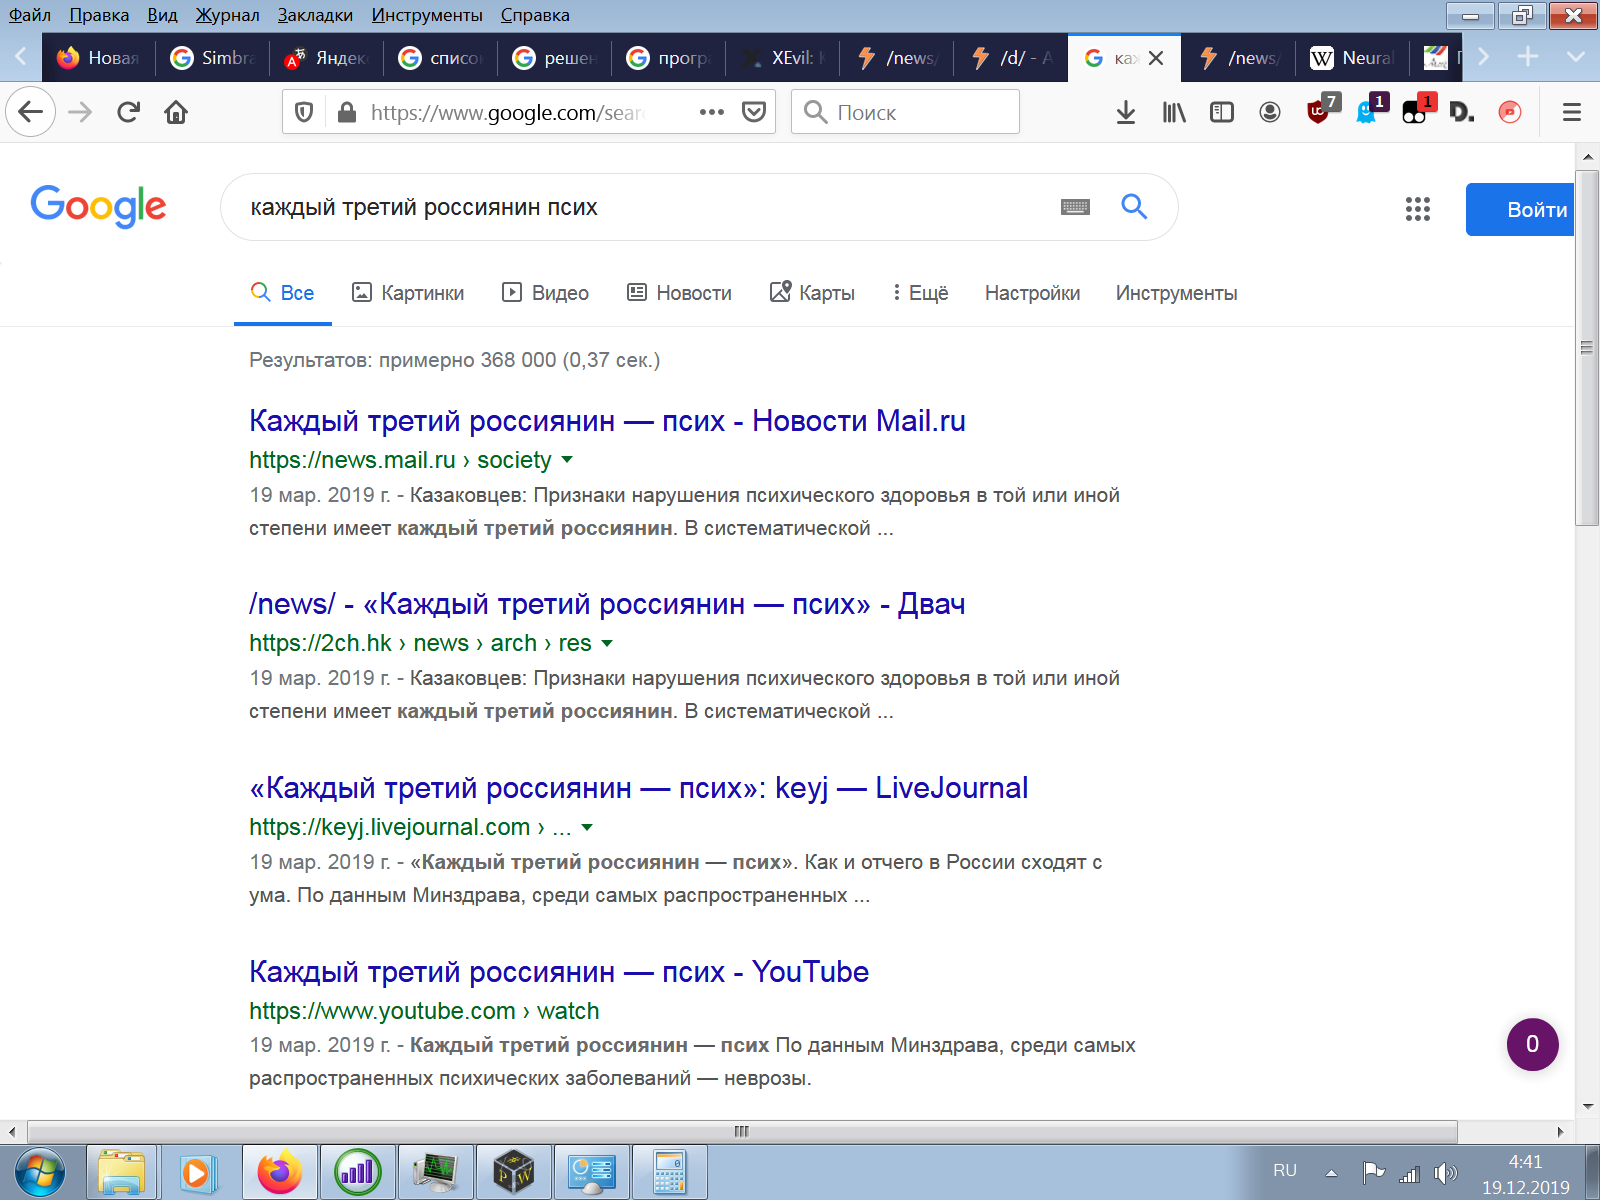Open Google on-screen keyboard

click(1075, 207)
